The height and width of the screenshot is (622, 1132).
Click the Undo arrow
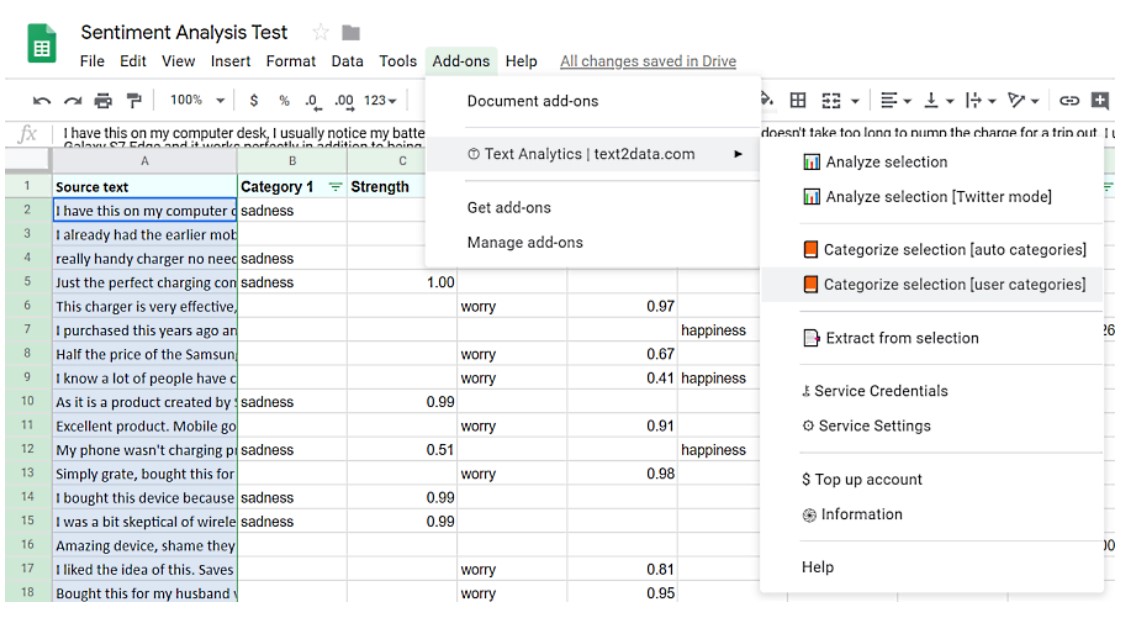tap(42, 101)
